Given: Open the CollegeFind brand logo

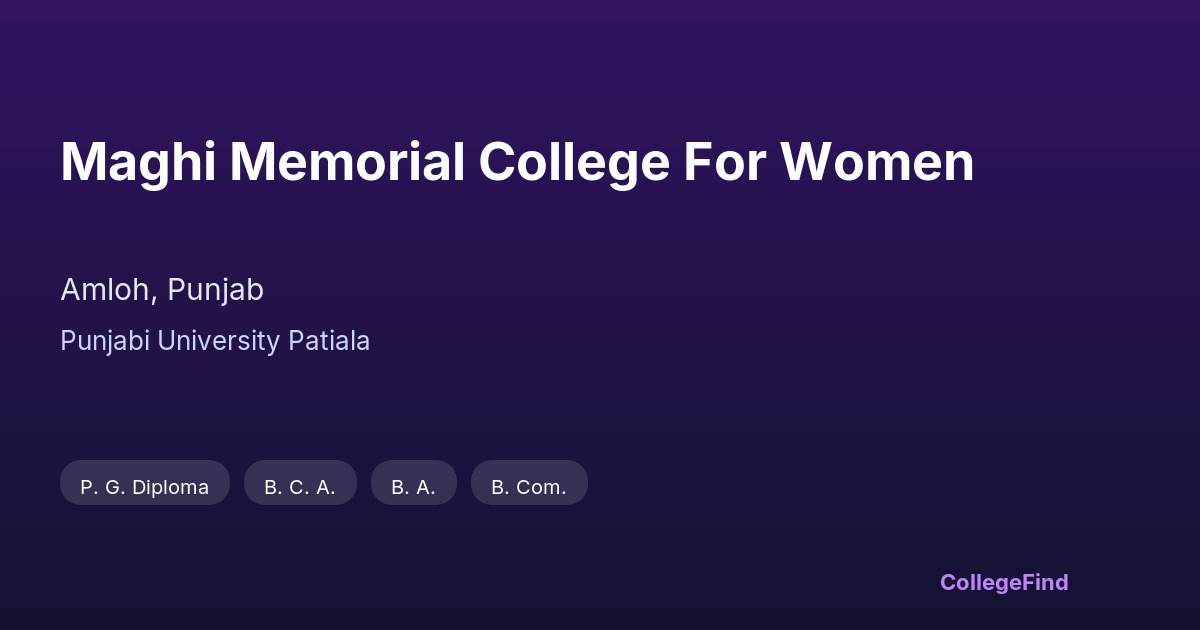Looking at the screenshot, I should (1004, 582).
